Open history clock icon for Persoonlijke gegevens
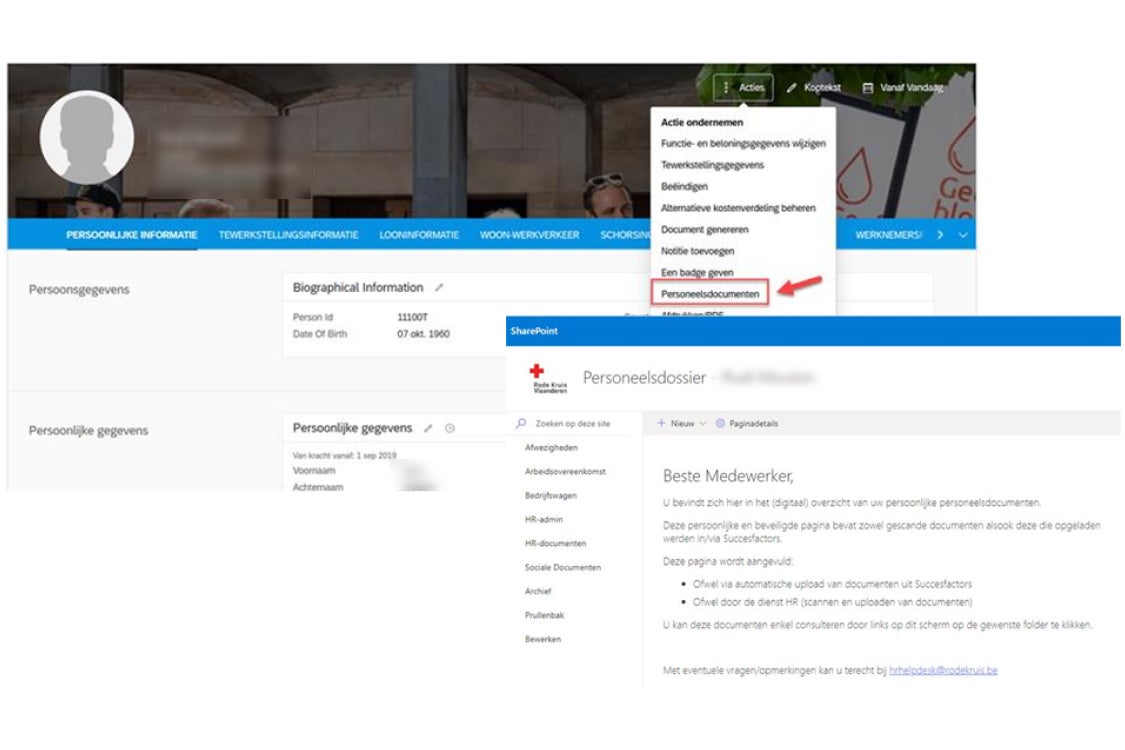The width and height of the screenshot is (1125, 750). (x=449, y=428)
